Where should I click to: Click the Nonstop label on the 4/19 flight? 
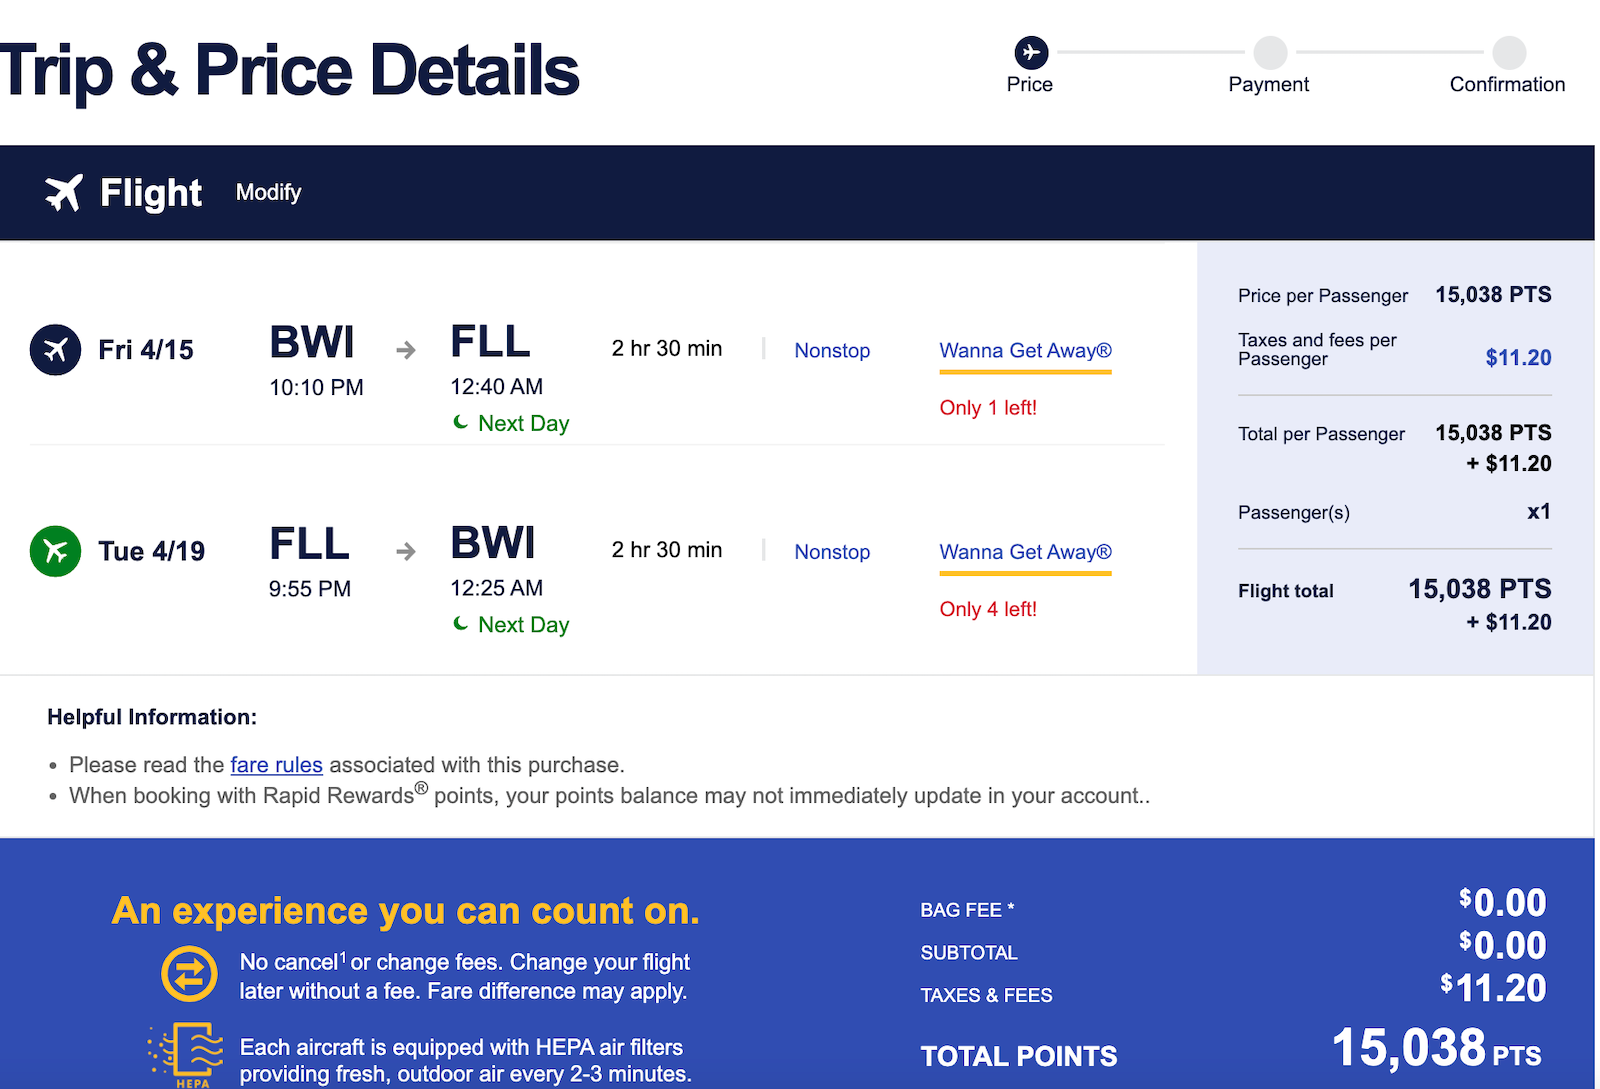click(832, 551)
